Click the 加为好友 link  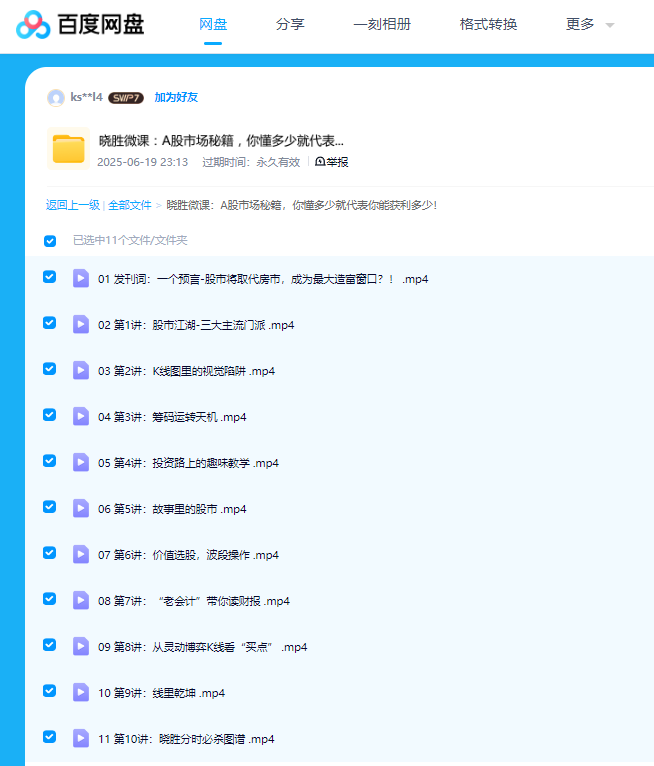point(176,97)
